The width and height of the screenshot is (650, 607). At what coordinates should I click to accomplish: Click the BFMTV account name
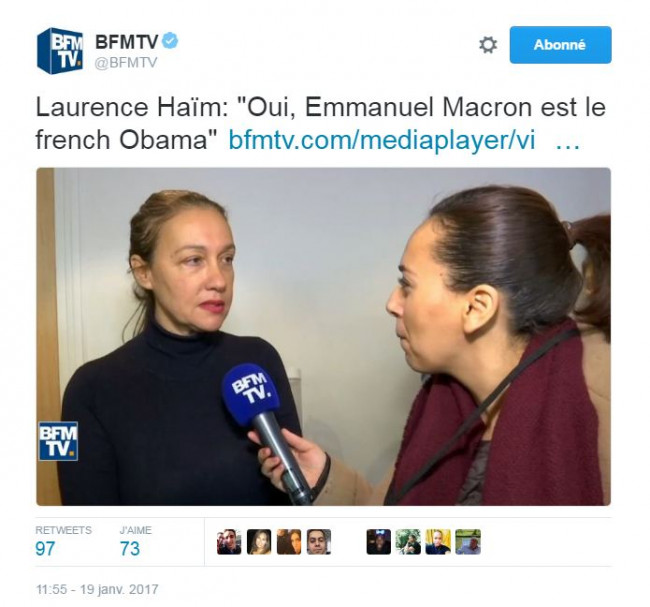tap(127, 41)
